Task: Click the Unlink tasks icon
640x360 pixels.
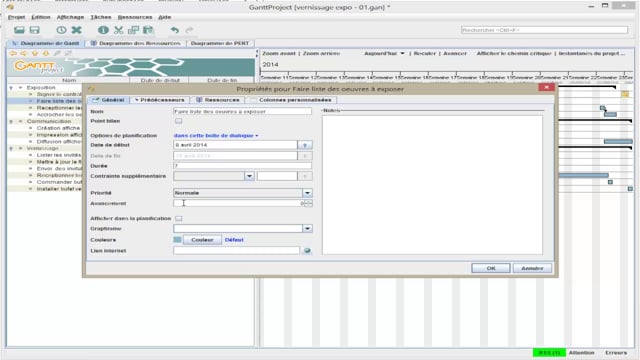Action: pyautogui.click(x=68, y=53)
